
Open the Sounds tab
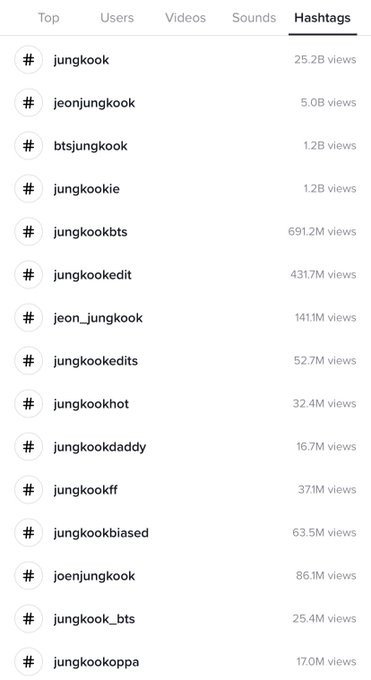coord(254,18)
